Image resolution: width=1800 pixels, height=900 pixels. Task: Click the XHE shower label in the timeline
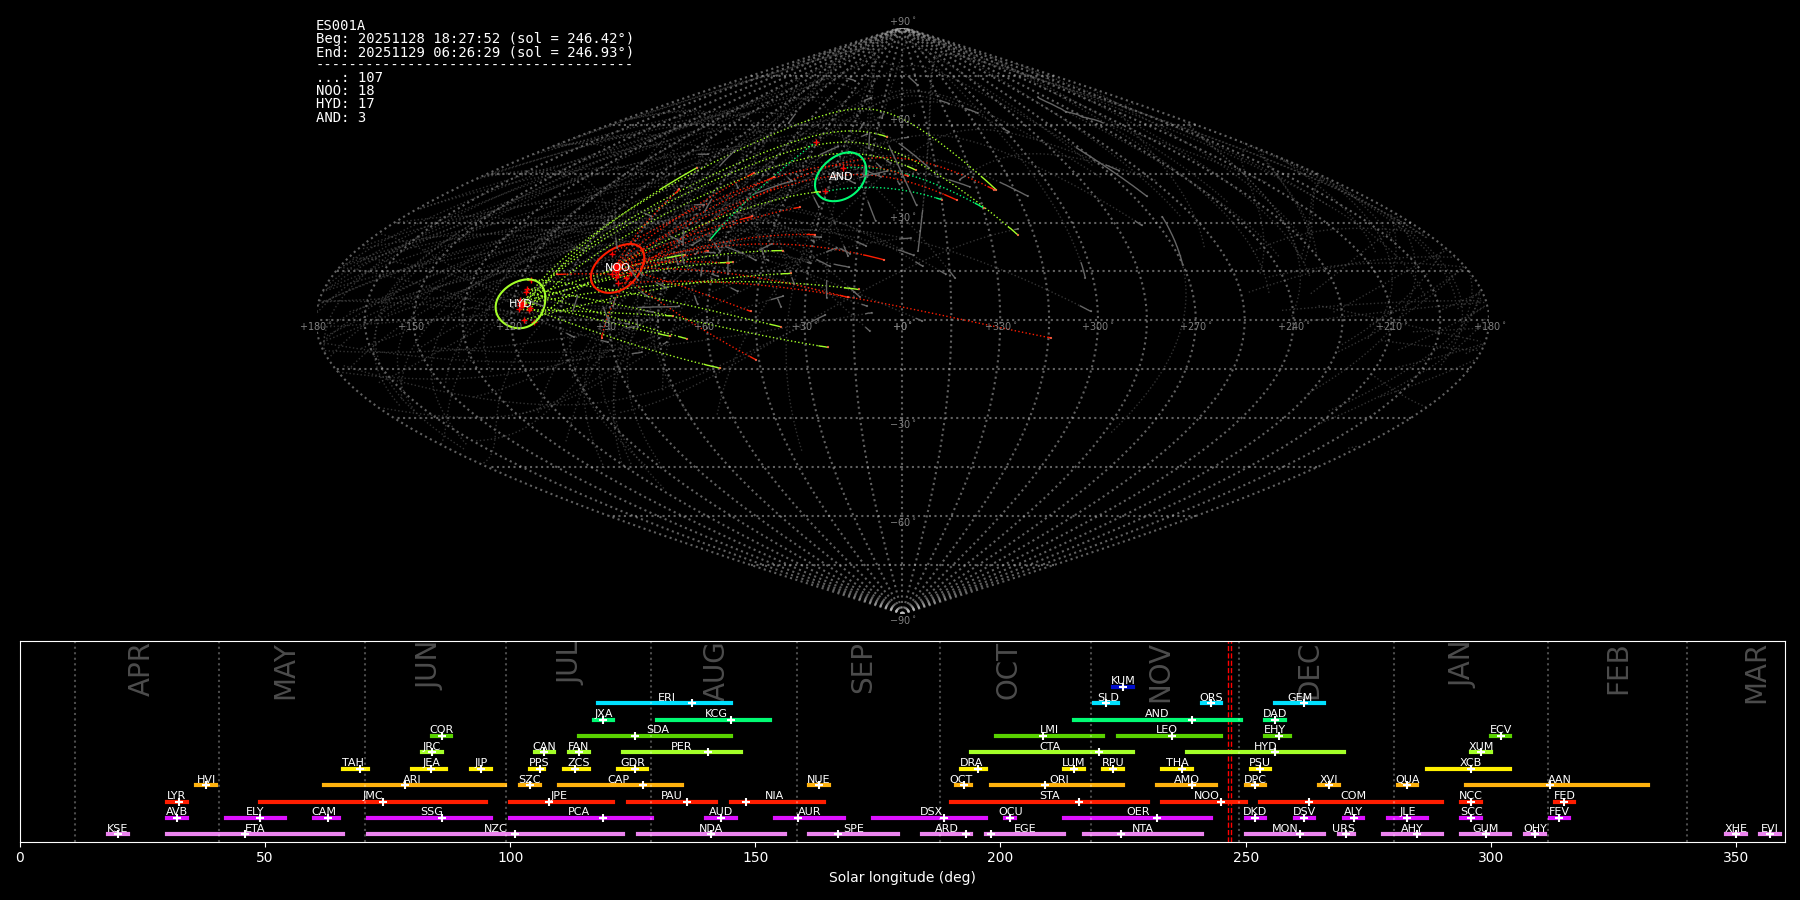tap(1735, 829)
